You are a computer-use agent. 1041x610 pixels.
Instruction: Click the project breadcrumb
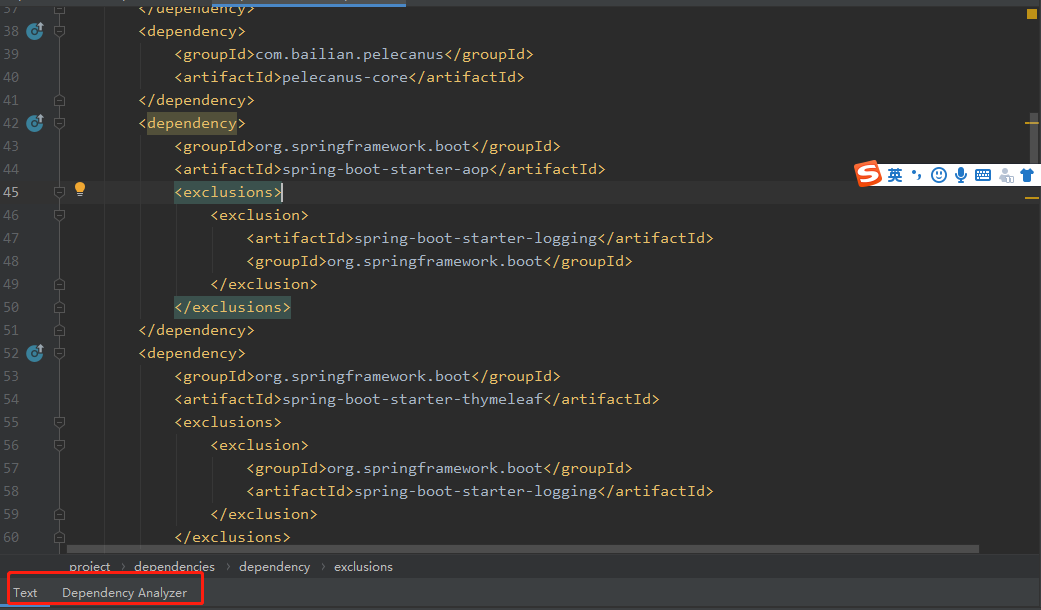point(90,567)
